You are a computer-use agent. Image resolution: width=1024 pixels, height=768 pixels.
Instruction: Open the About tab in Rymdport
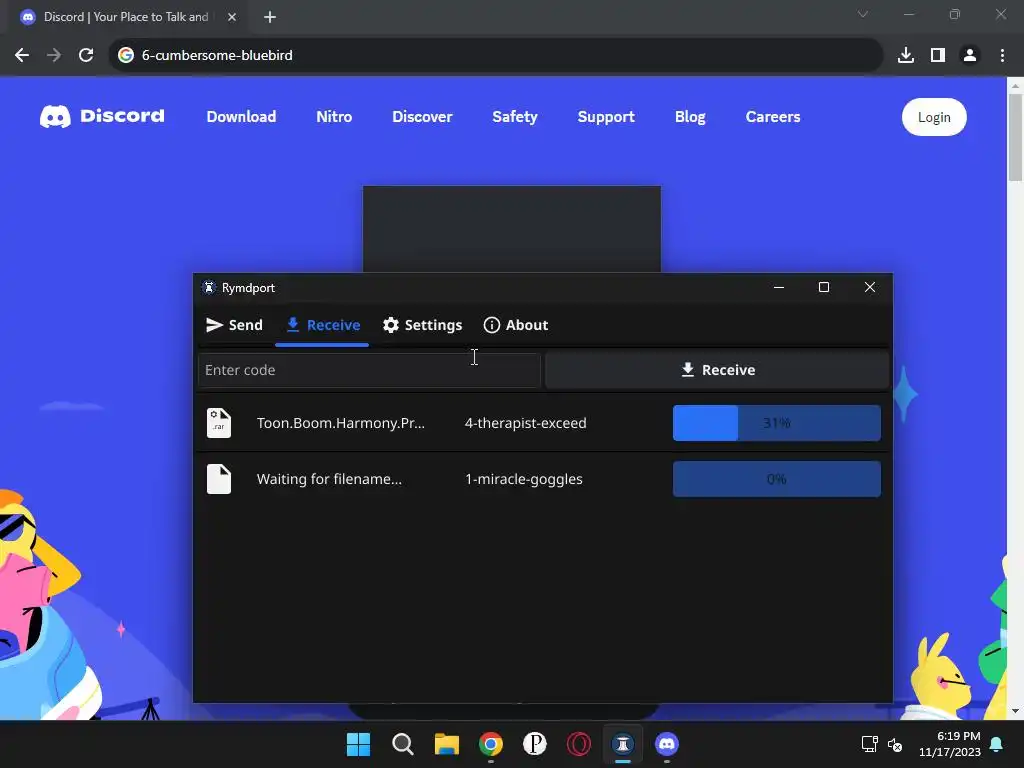point(515,325)
